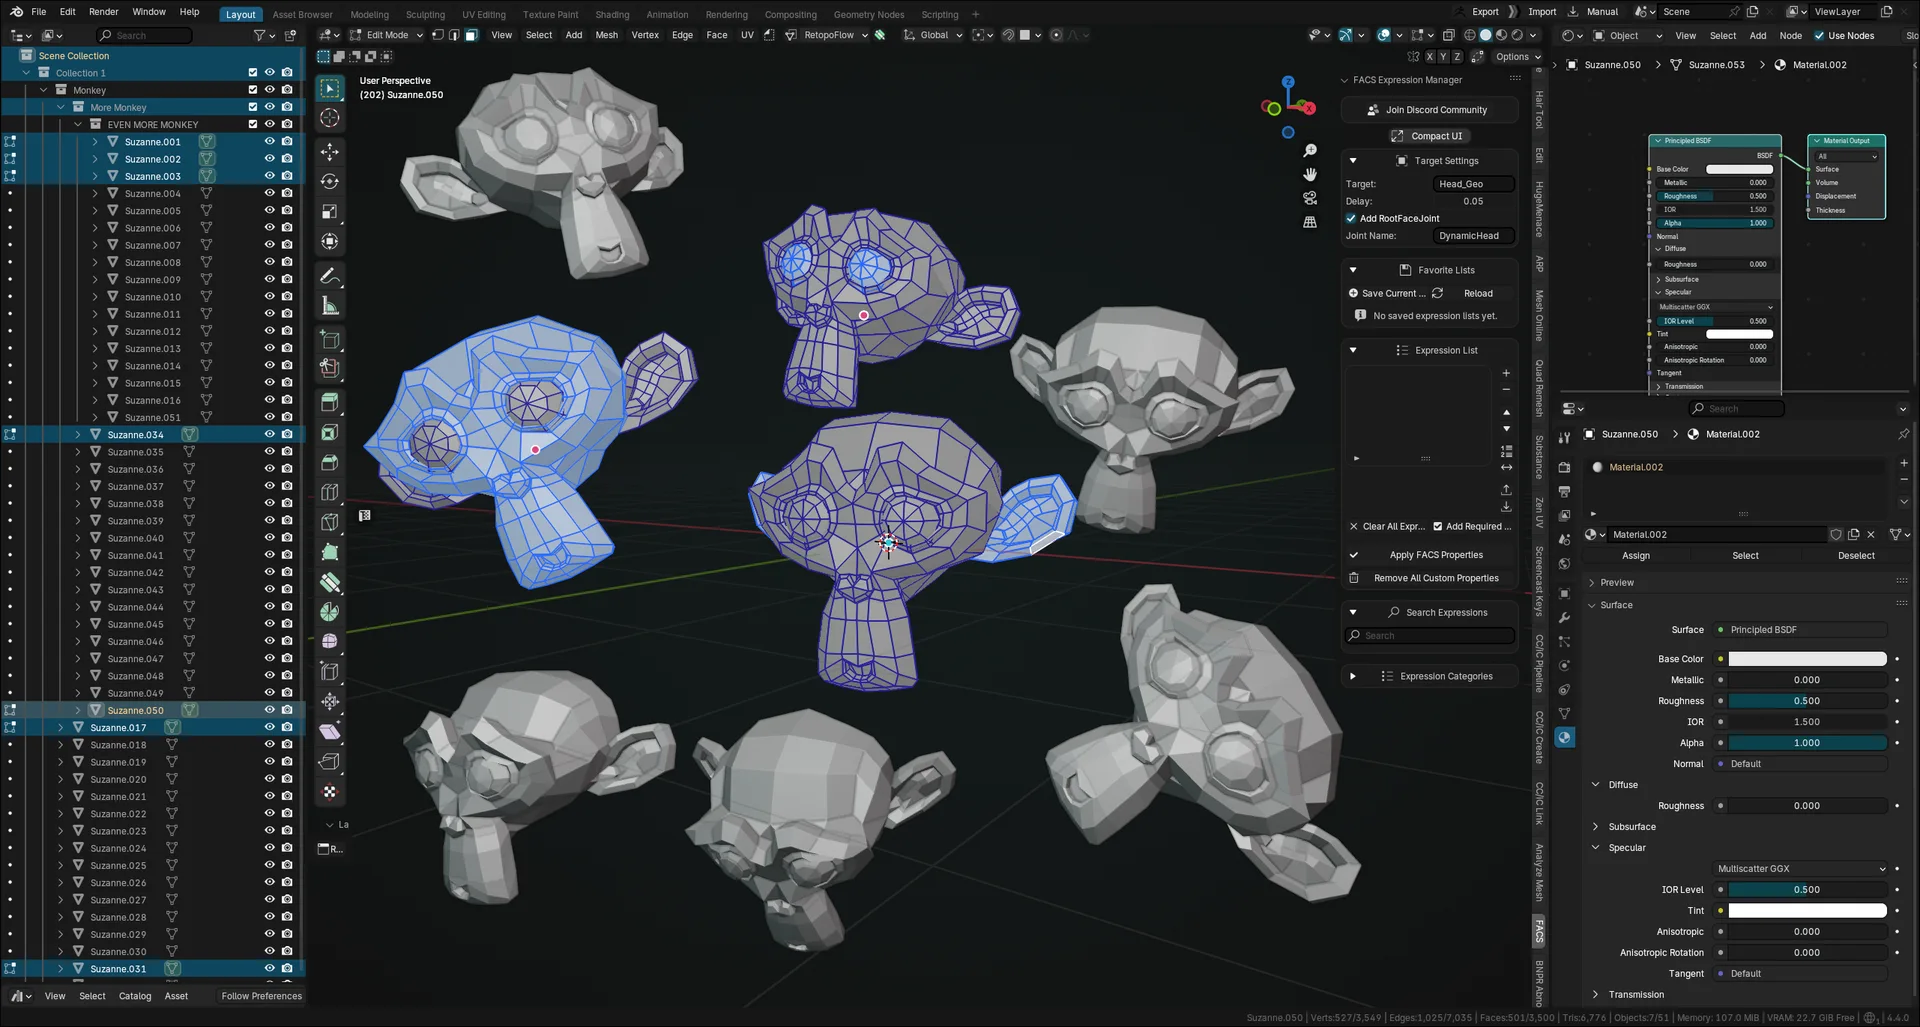Viewport: 1920px width, 1027px height.
Task: Open the Material properties tab icon
Action: click(x=1565, y=738)
